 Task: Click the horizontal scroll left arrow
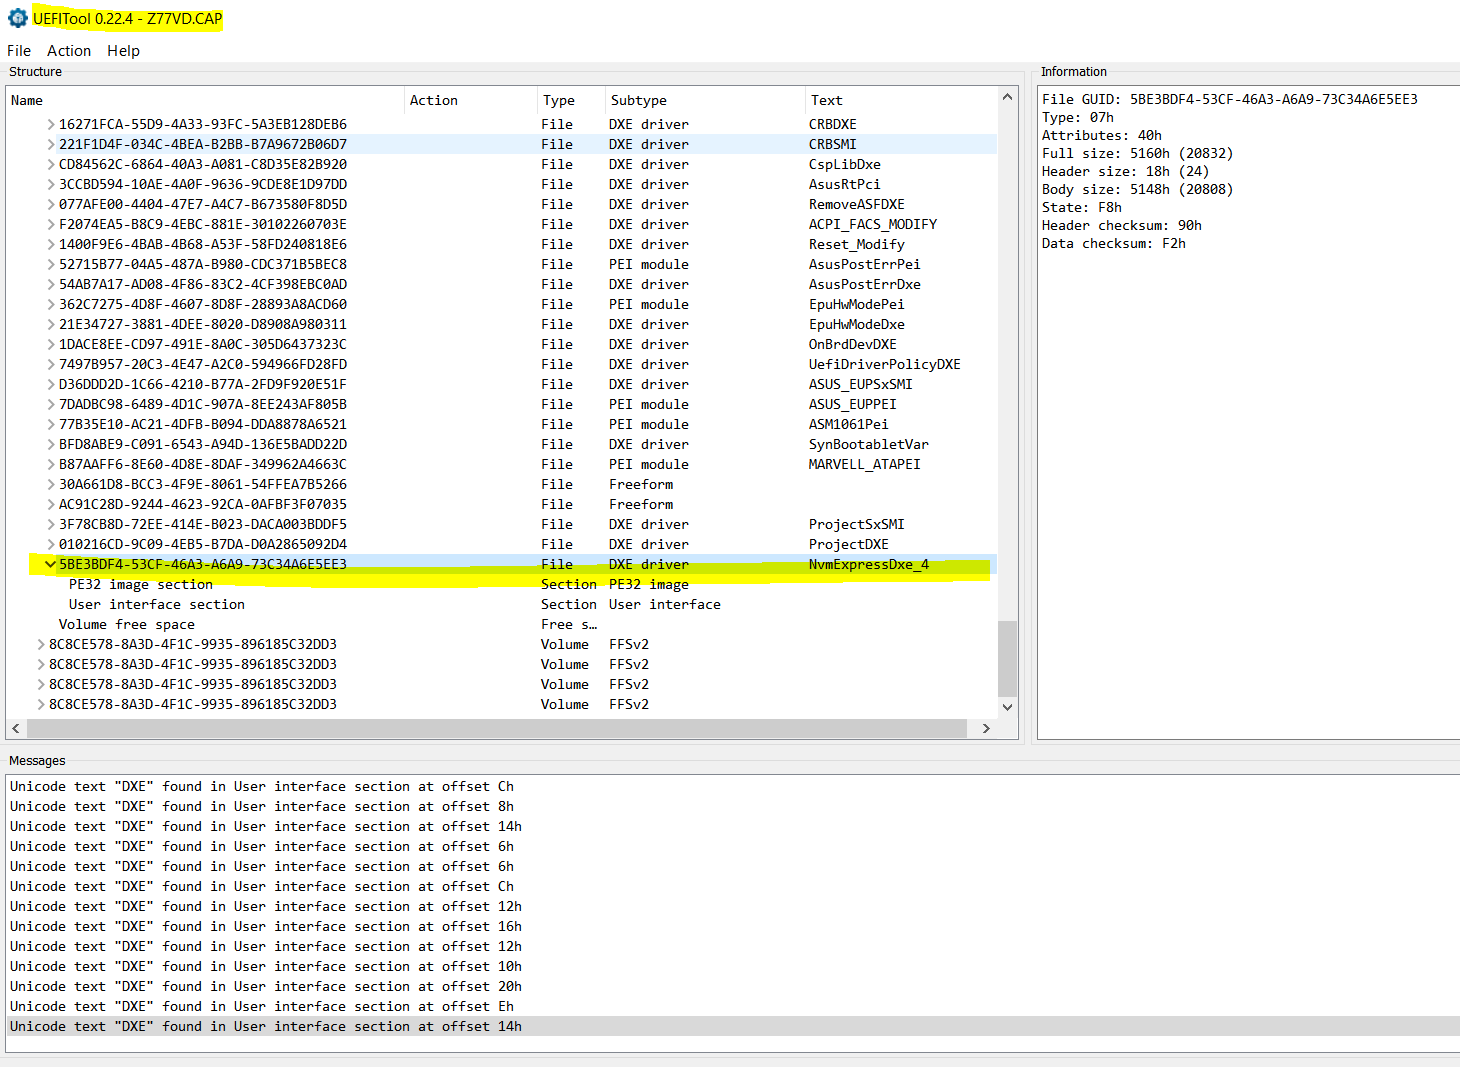[x=16, y=729]
